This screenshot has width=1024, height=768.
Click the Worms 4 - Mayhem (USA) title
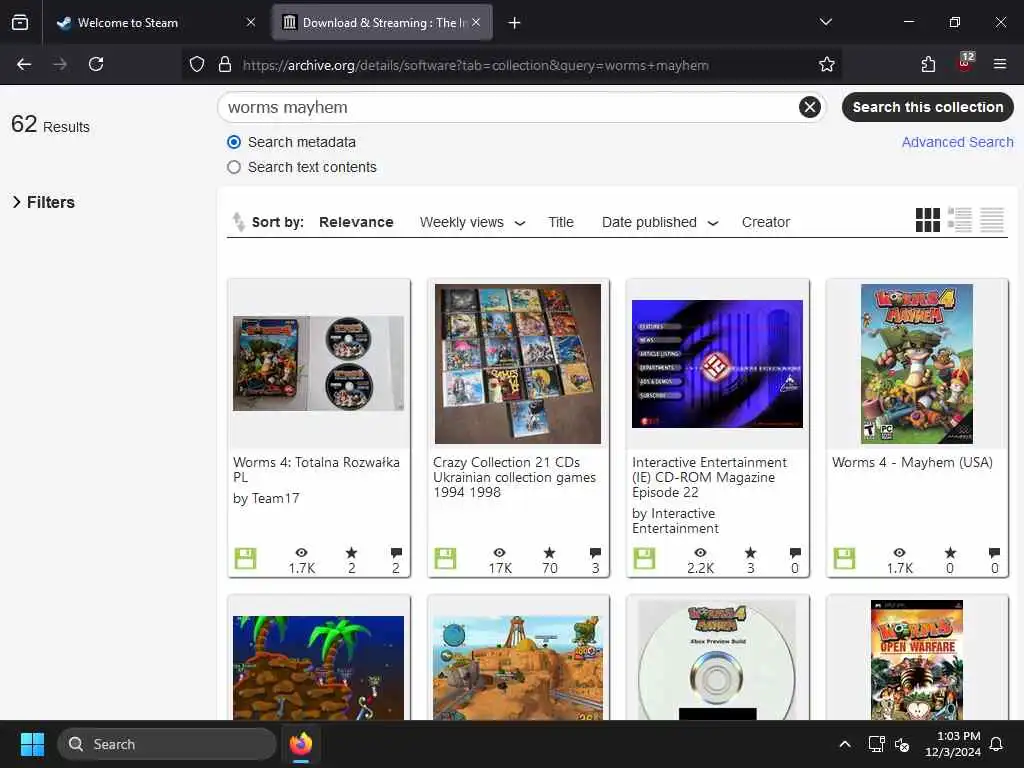click(912, 462)
